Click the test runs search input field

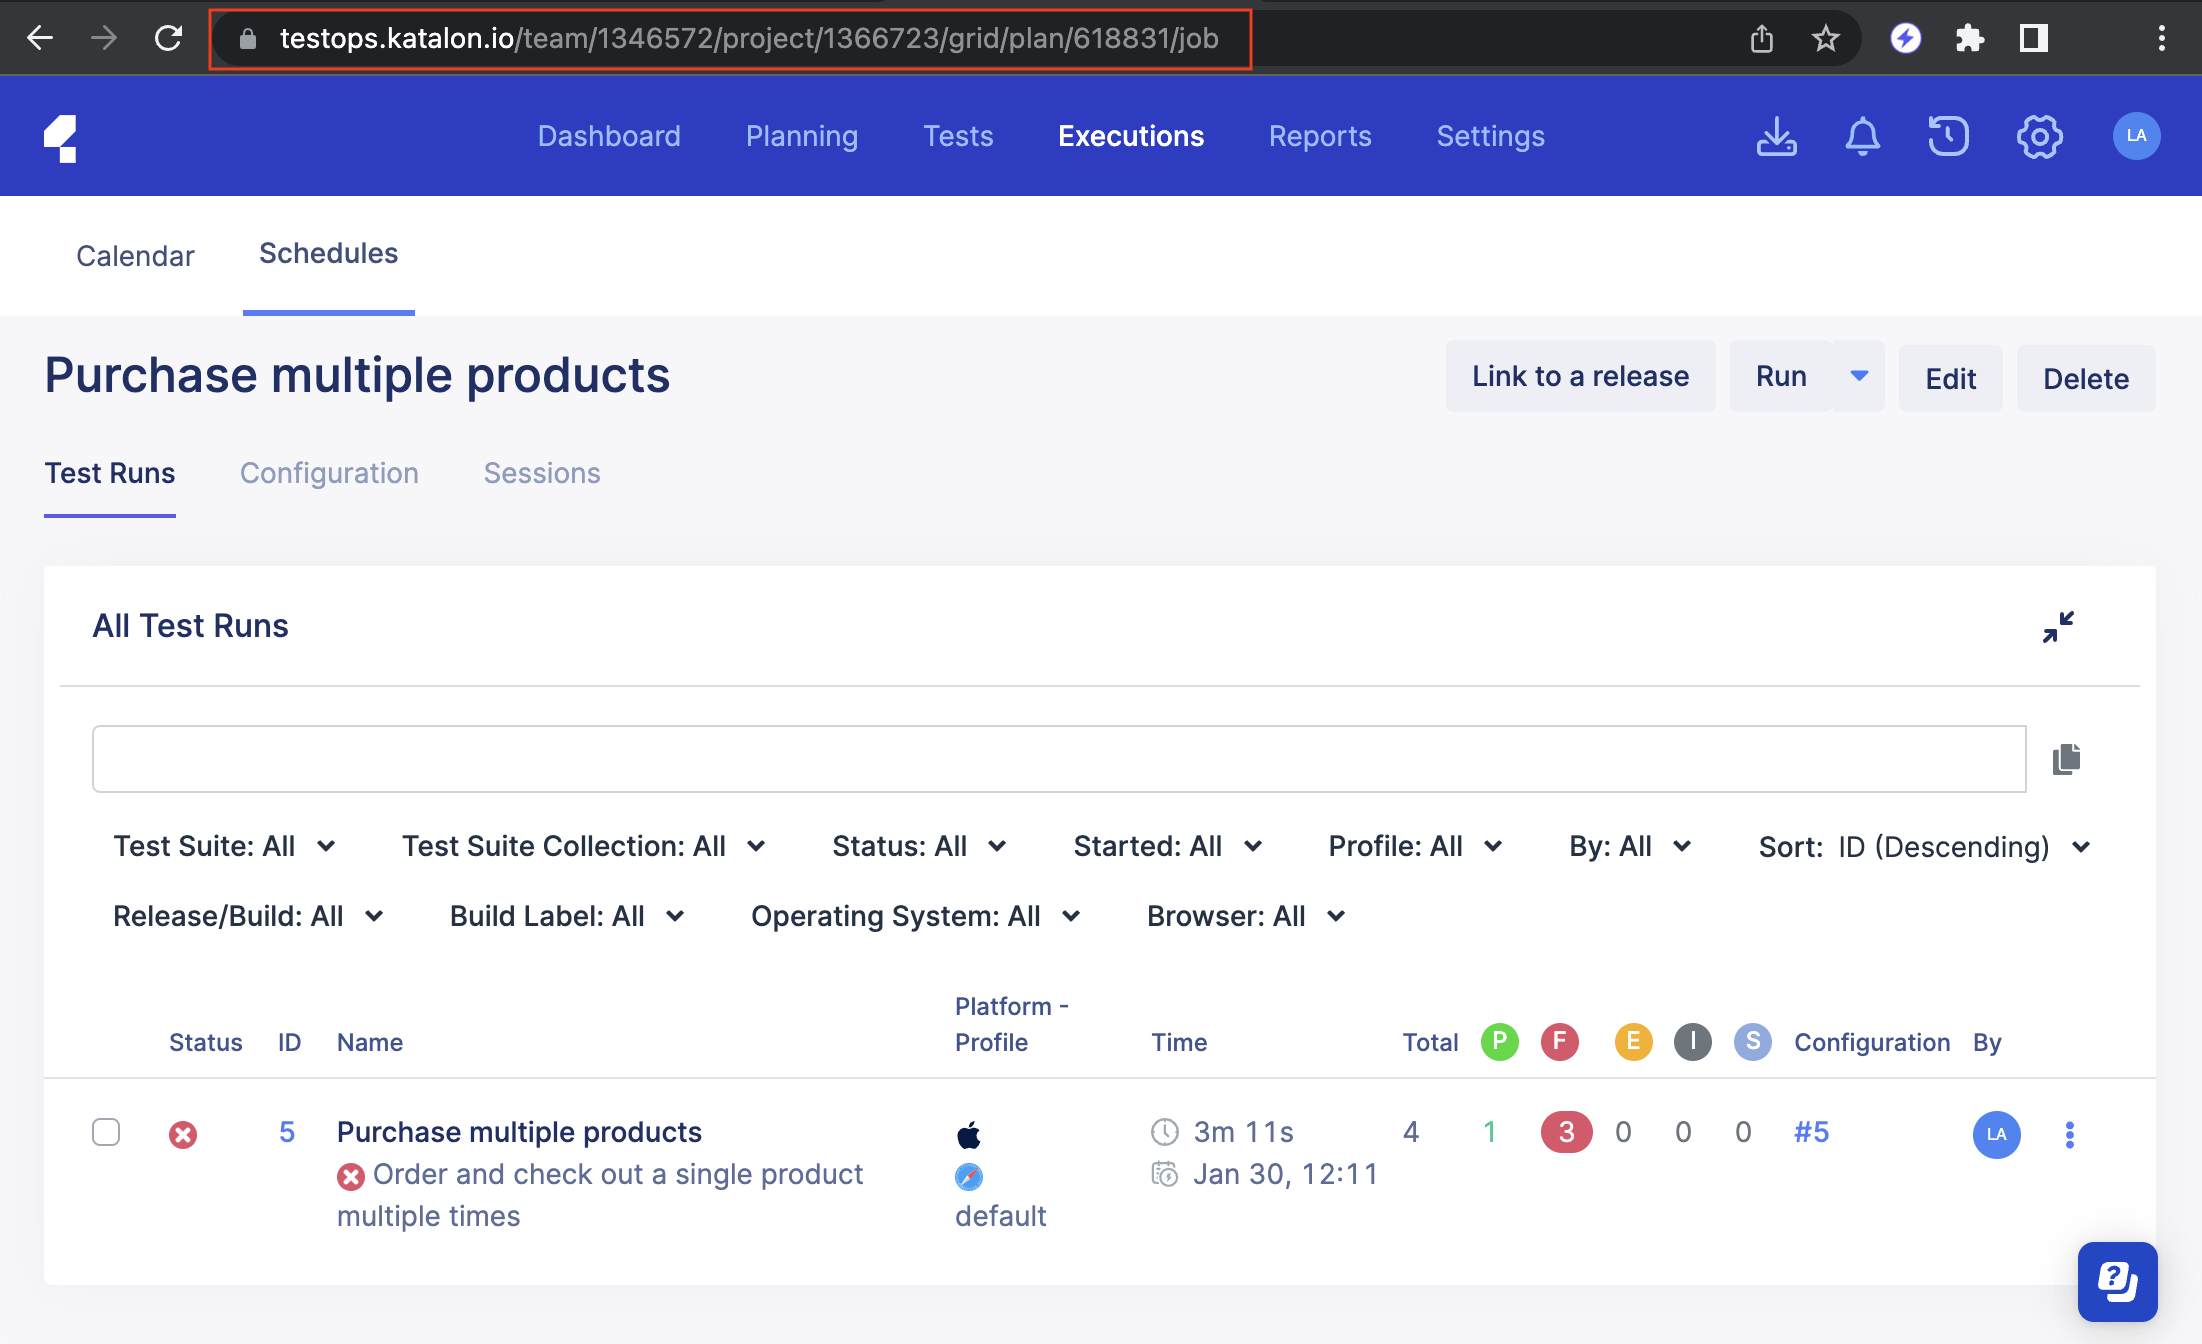(1058, 759)
